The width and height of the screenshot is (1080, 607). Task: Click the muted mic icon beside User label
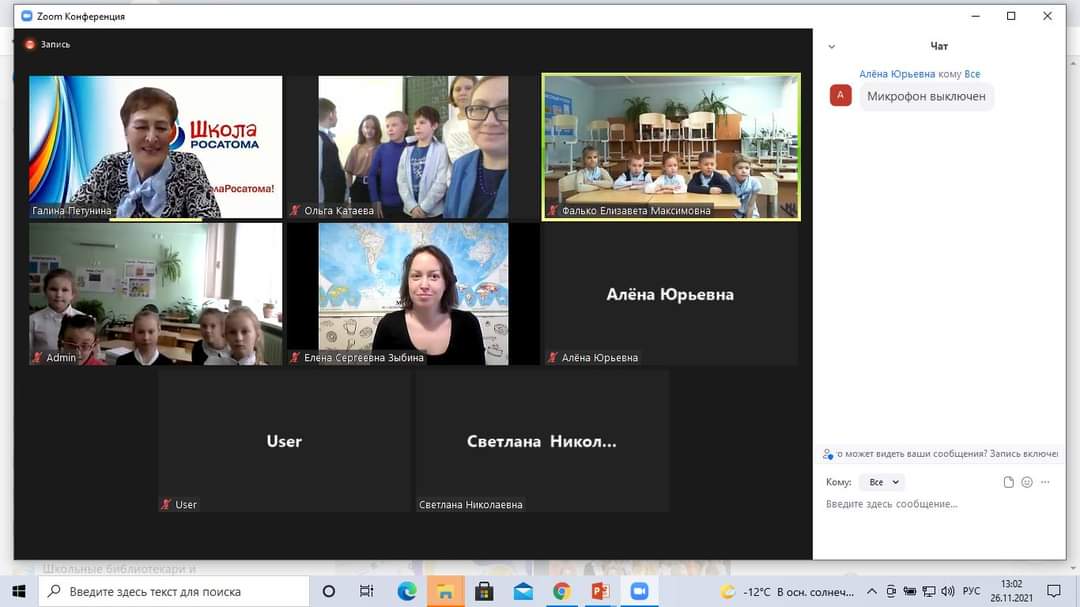click(166, 504)
